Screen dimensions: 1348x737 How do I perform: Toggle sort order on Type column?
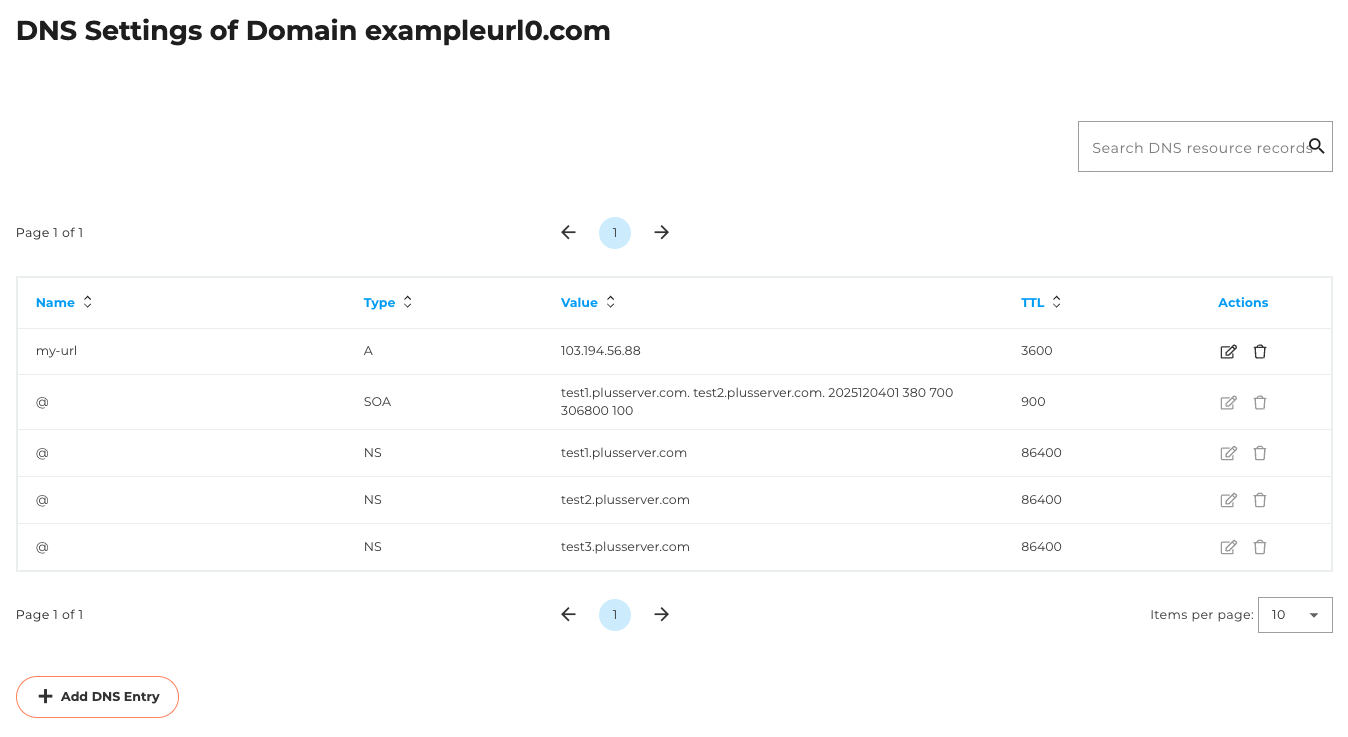tap(406, 301)
